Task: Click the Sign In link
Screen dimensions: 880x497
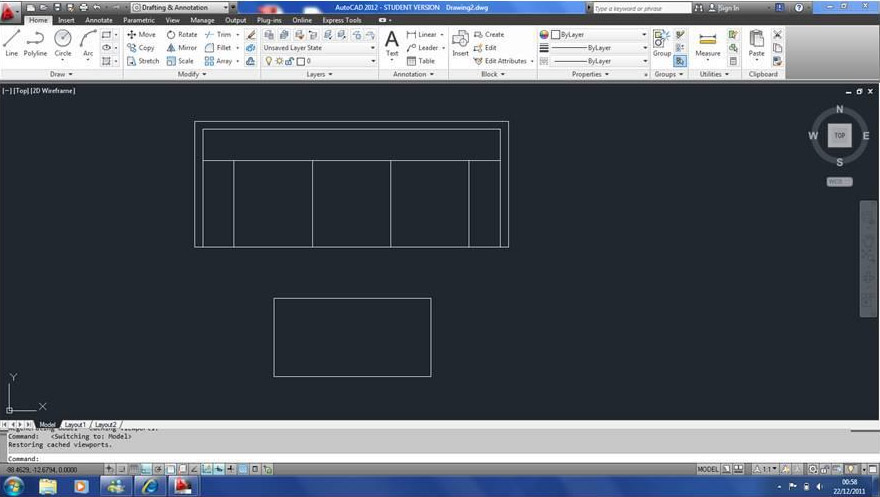Action: pyautogui.click(x=729, y=7)
